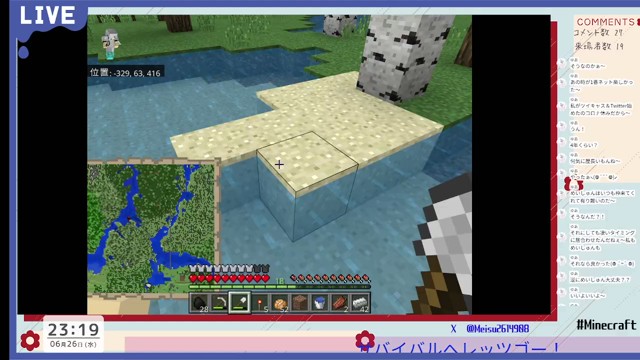This screenshot has width=640, height=360.
Task: Select the iron ingot stack slot
Action: pyautogui.click(x=360, y=303)
